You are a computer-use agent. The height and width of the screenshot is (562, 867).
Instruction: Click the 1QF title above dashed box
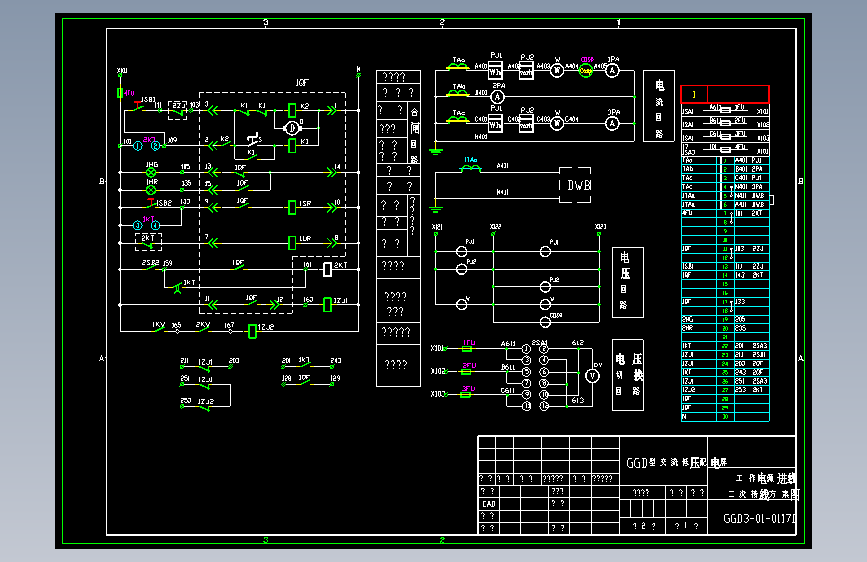click(302, 82)
